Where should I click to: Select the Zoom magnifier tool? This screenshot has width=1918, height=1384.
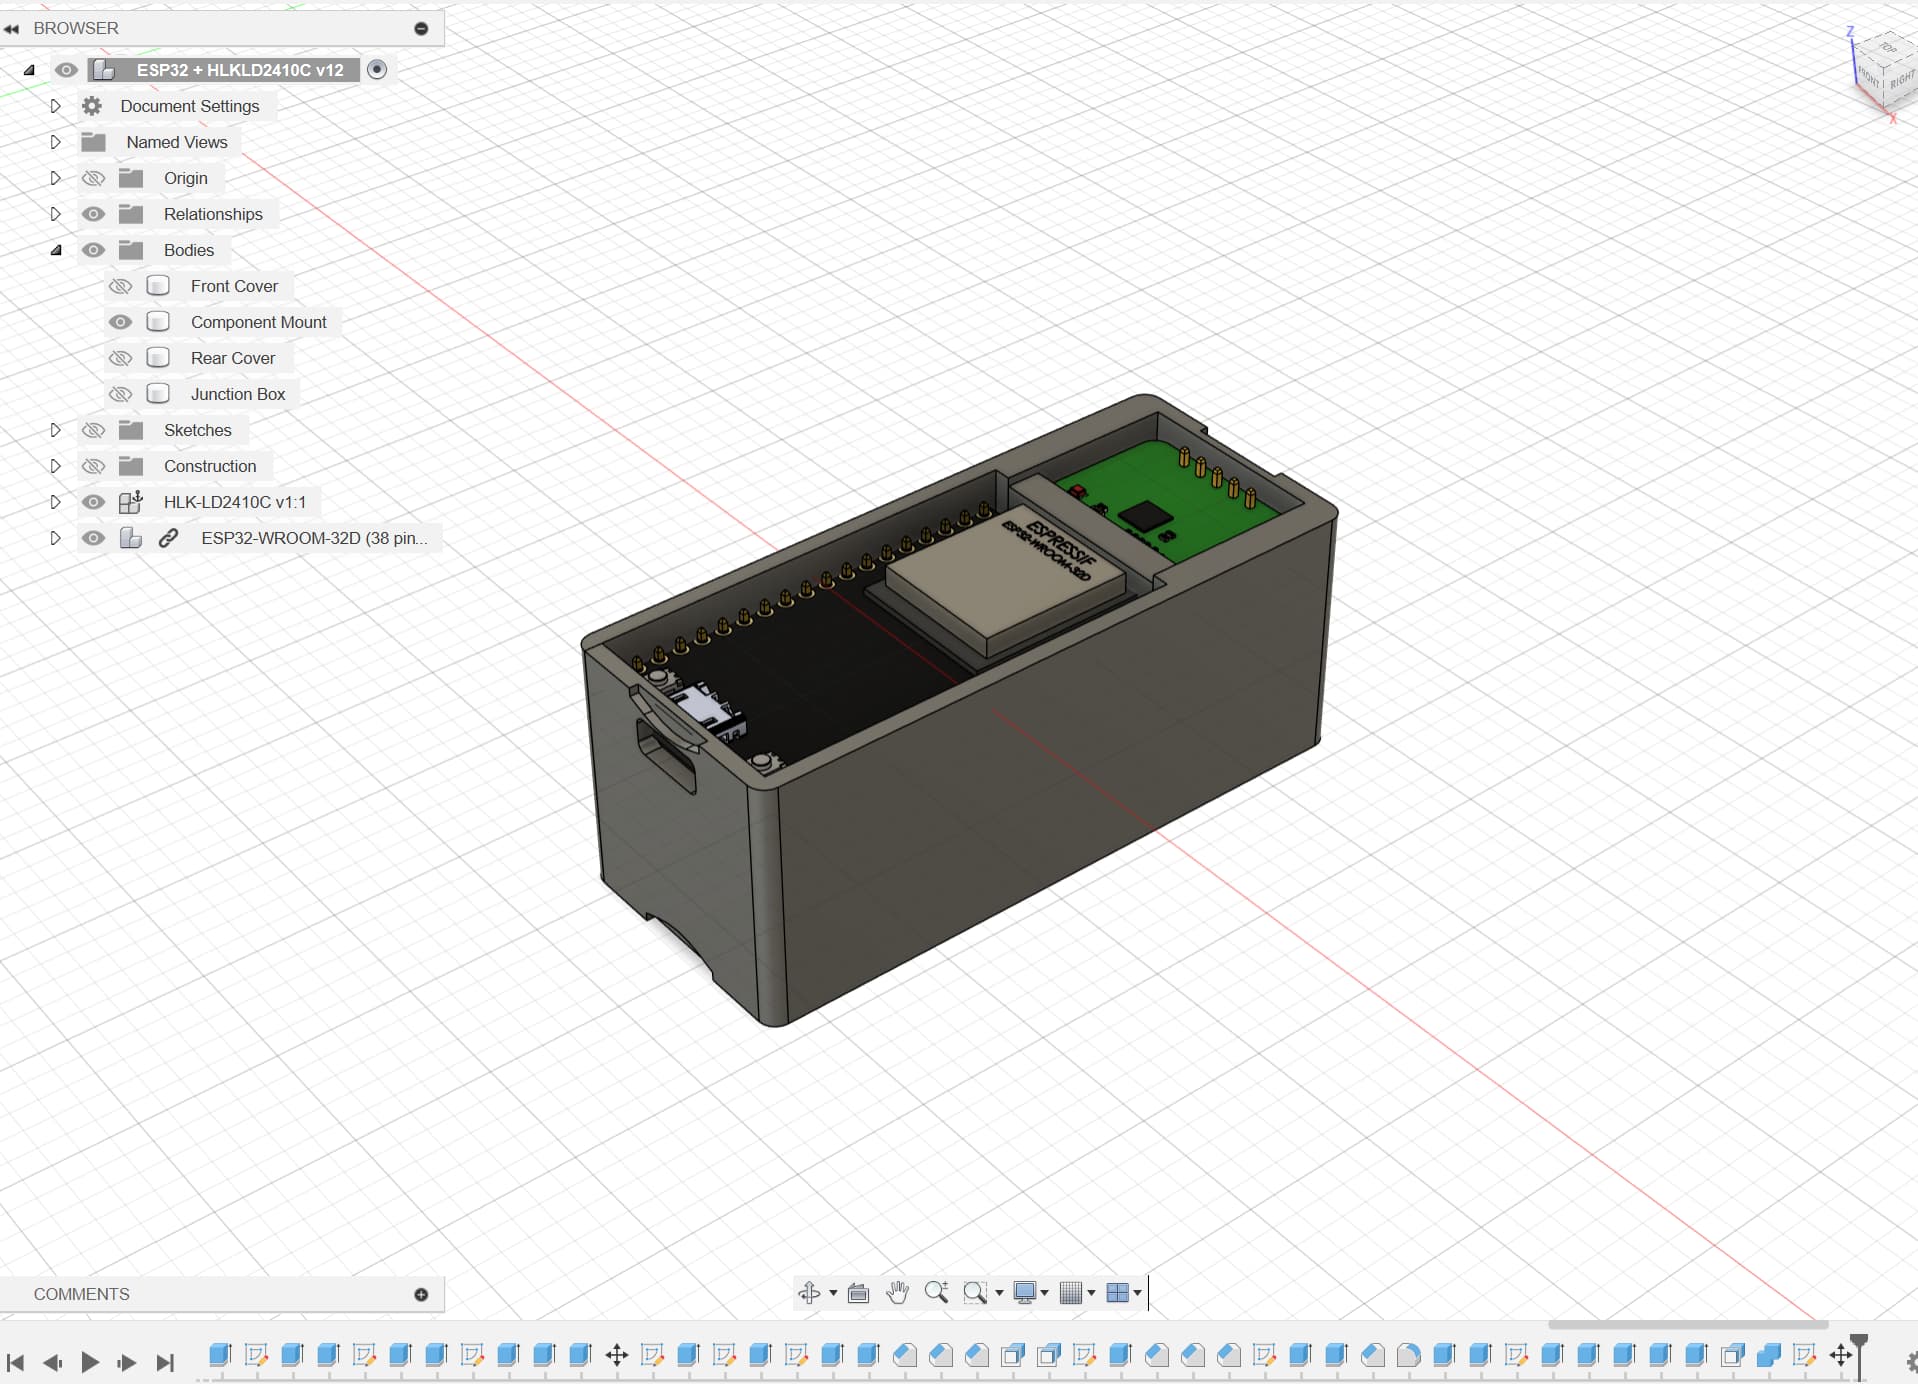(x=936, y=1292)
